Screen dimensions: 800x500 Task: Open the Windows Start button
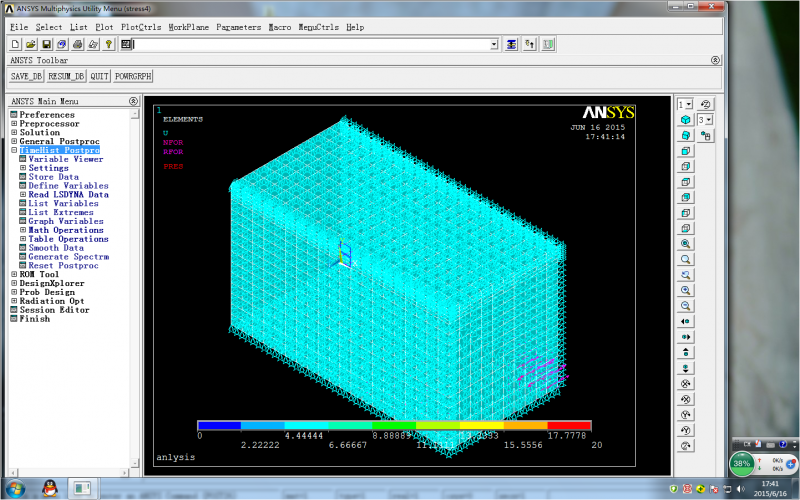point(15,489)
